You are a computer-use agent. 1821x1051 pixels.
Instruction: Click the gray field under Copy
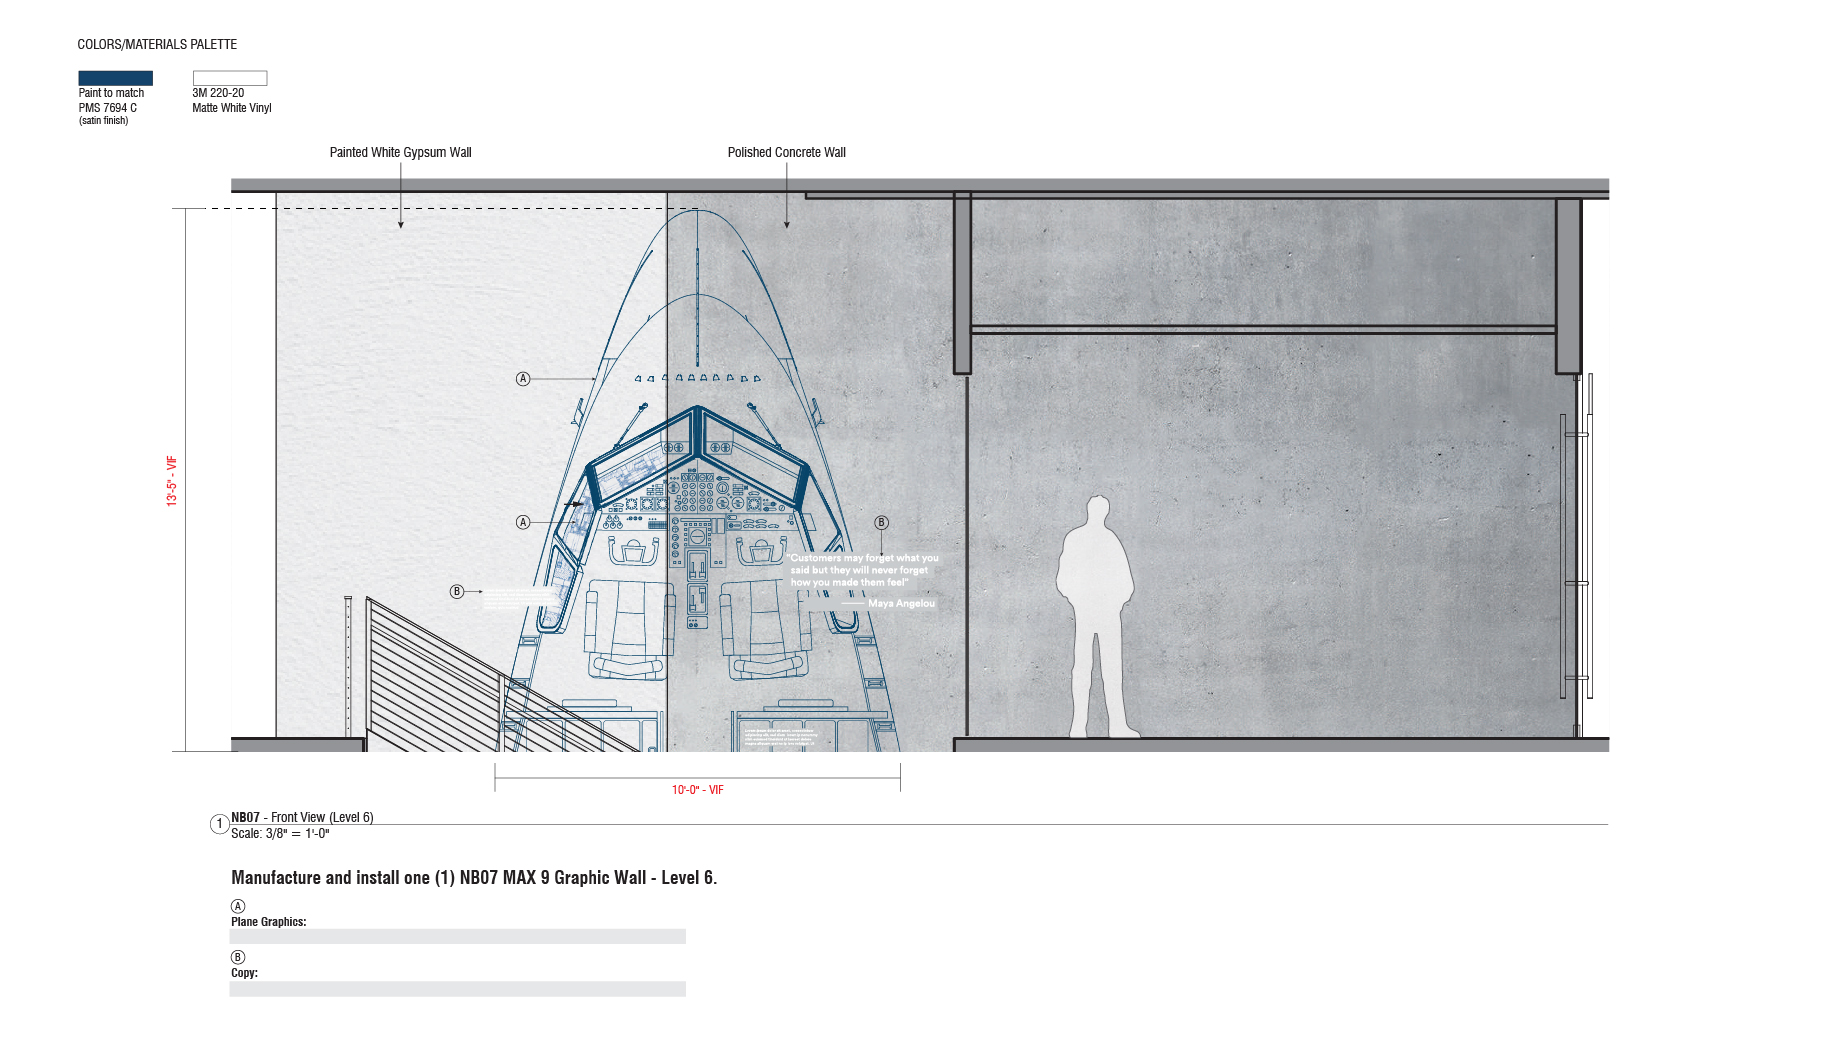[x=457, y=989]
